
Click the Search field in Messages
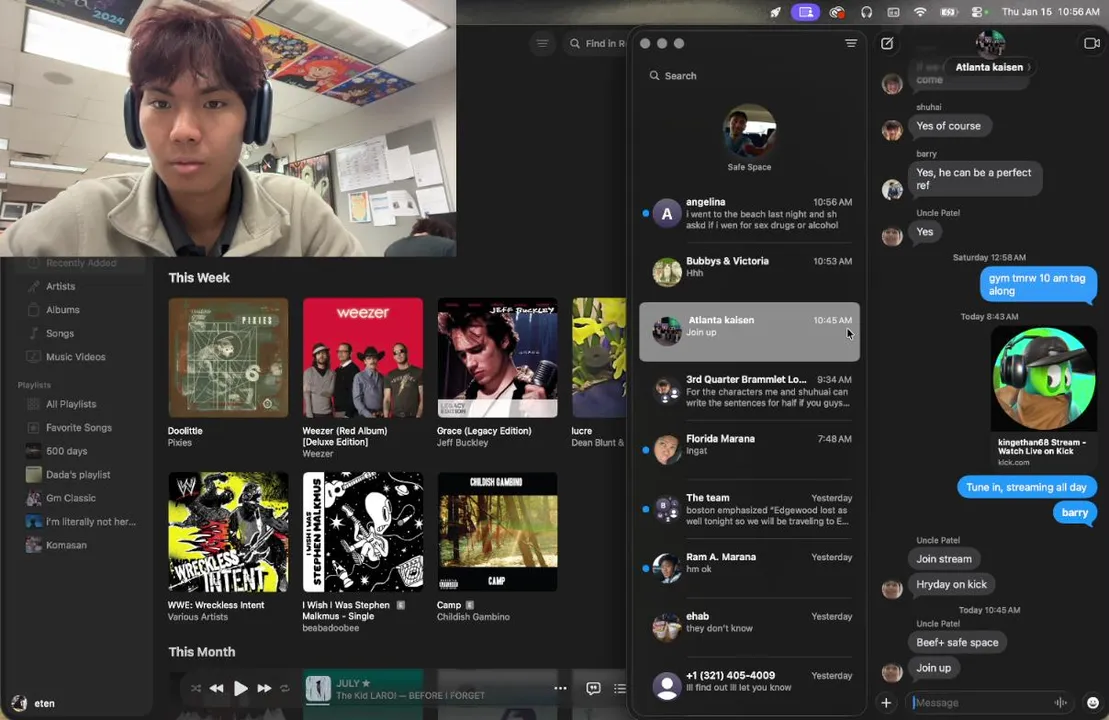coord(749,76)
